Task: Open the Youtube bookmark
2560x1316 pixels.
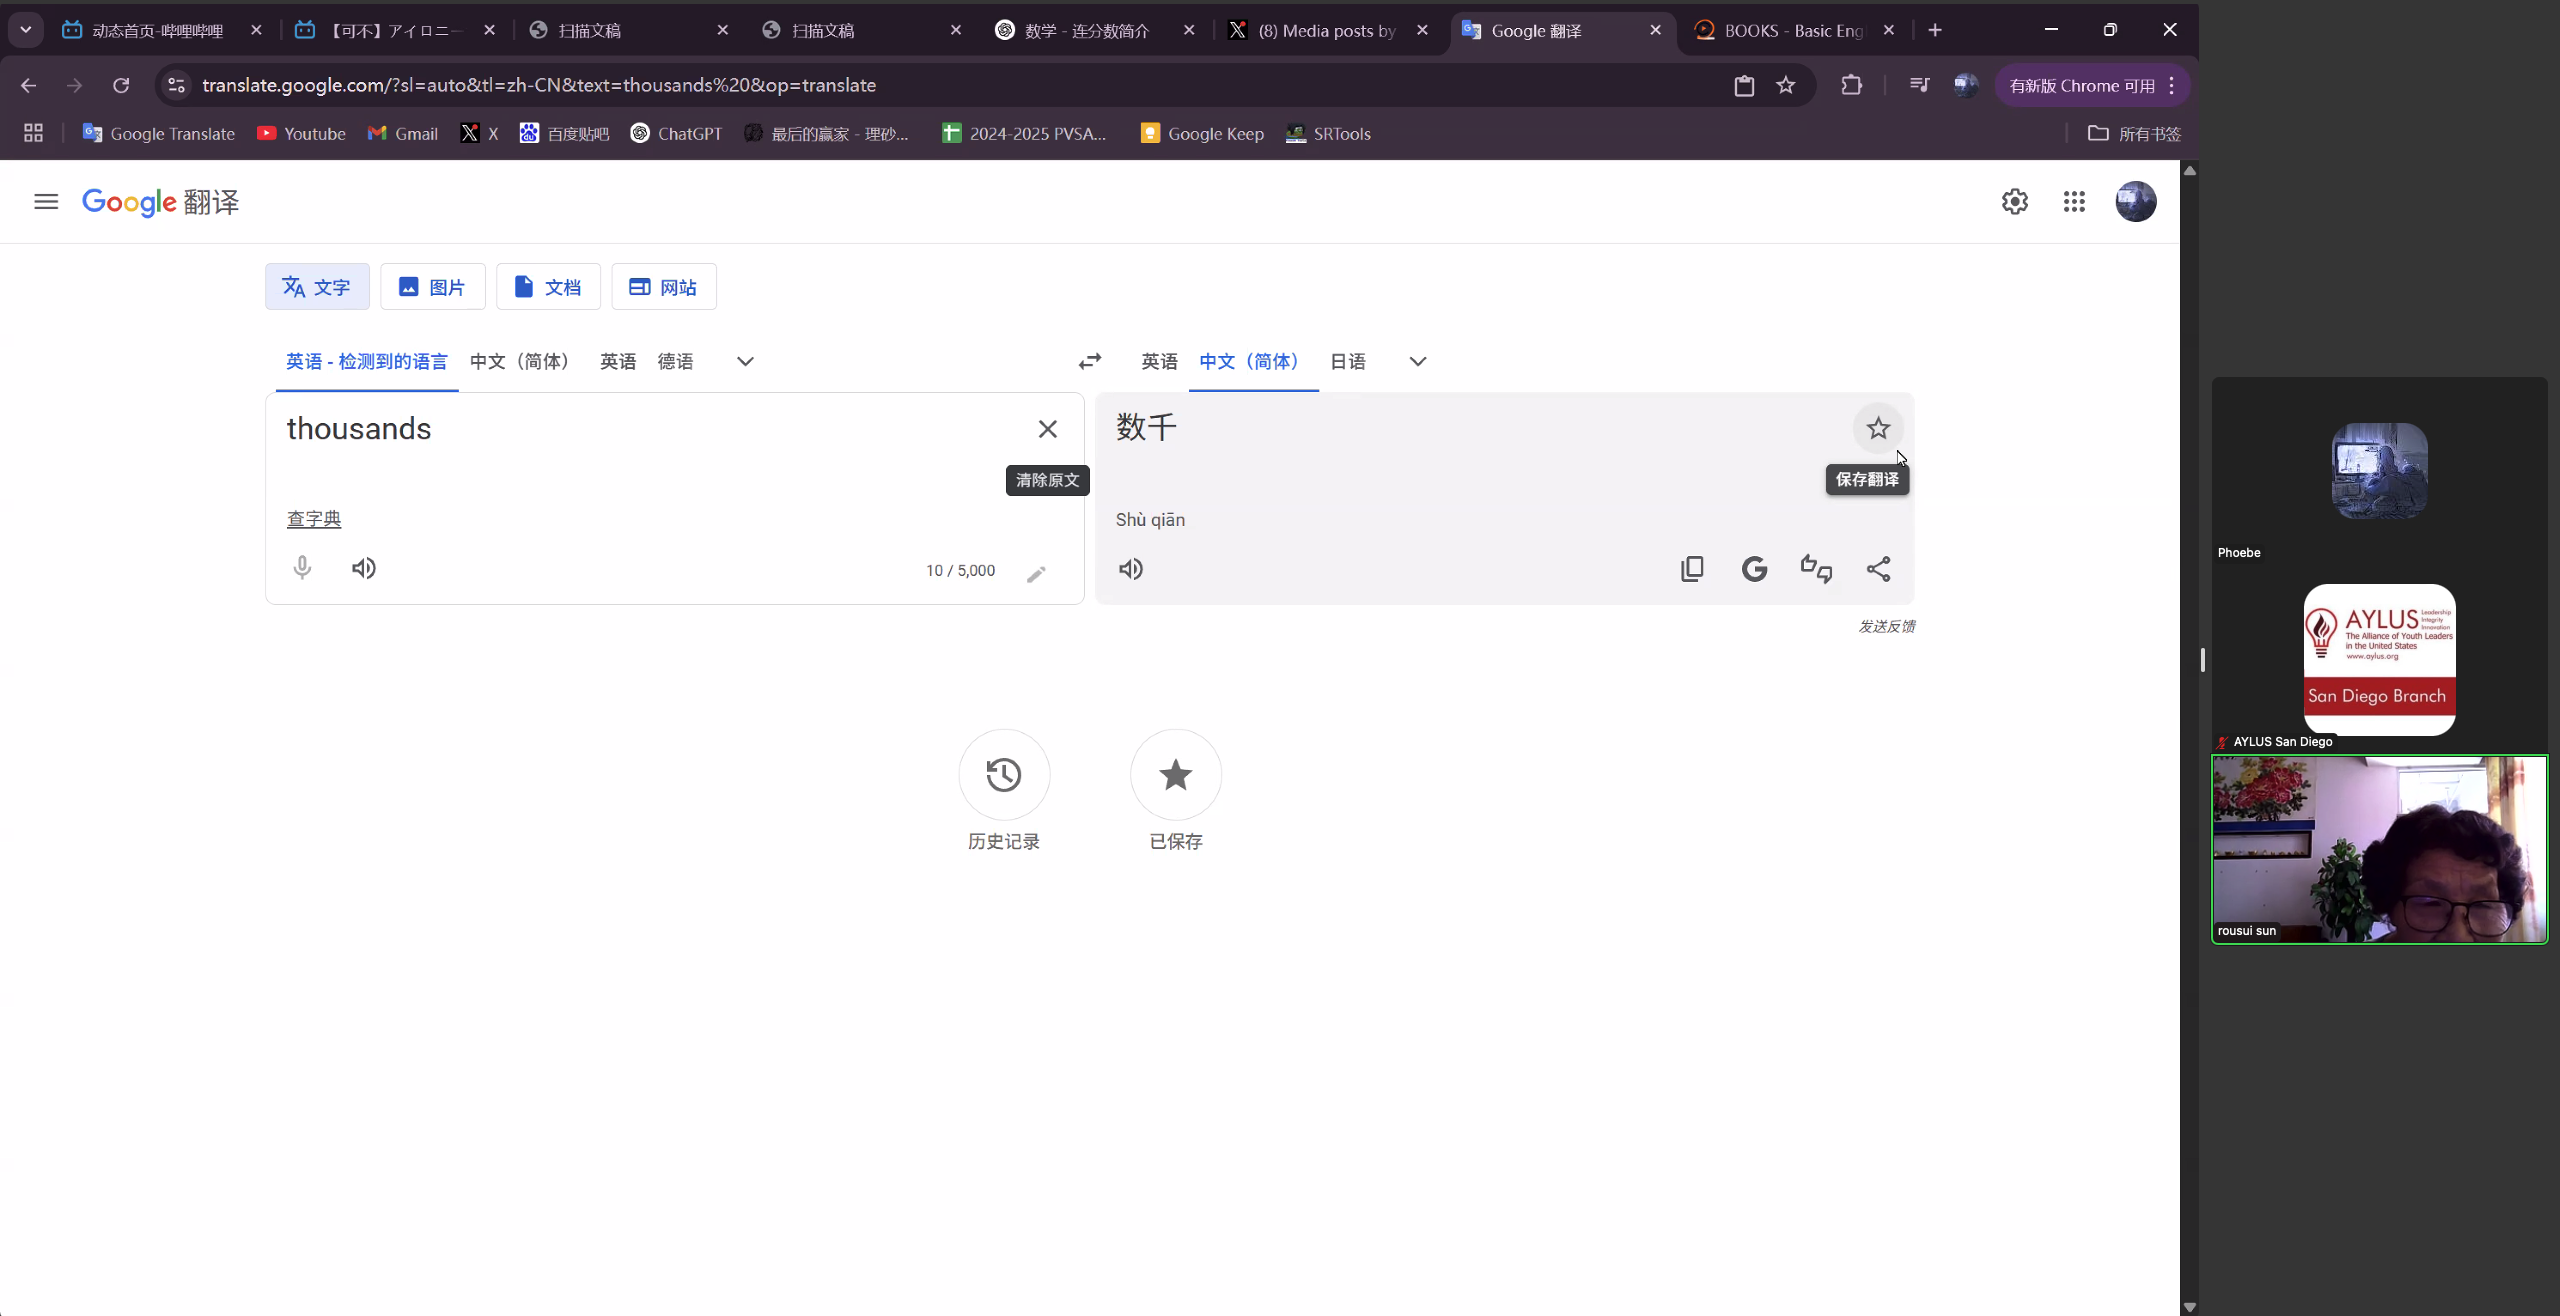Action: pyautogui.click(x=301, y=134)
